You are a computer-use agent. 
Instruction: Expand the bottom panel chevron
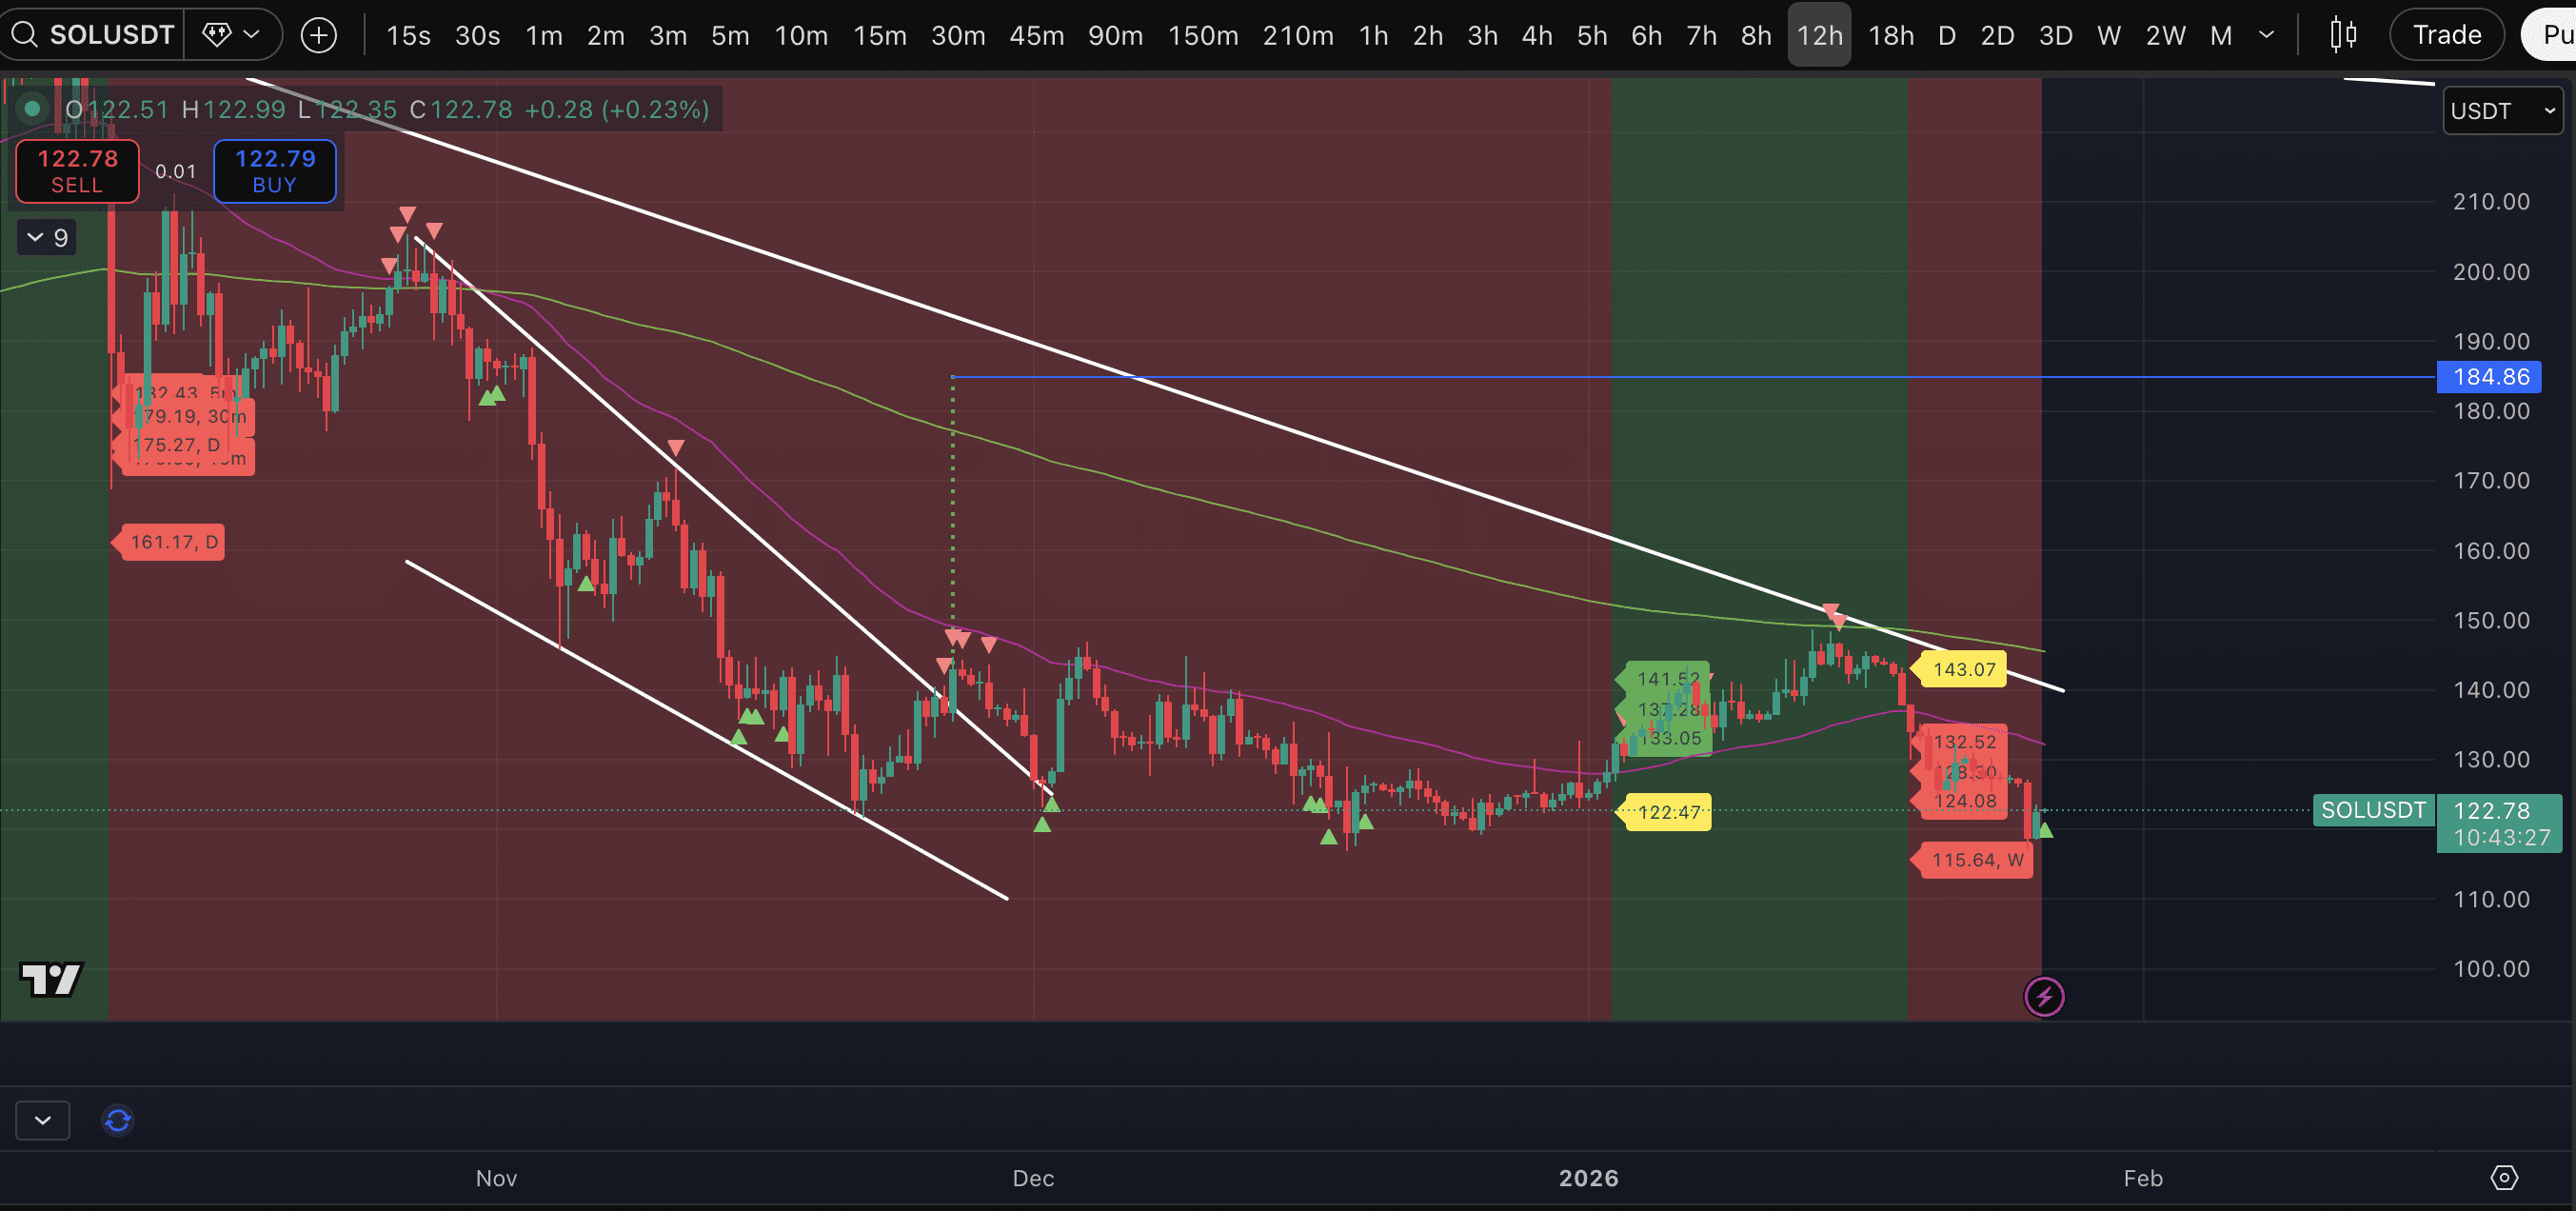(43, 1120)
